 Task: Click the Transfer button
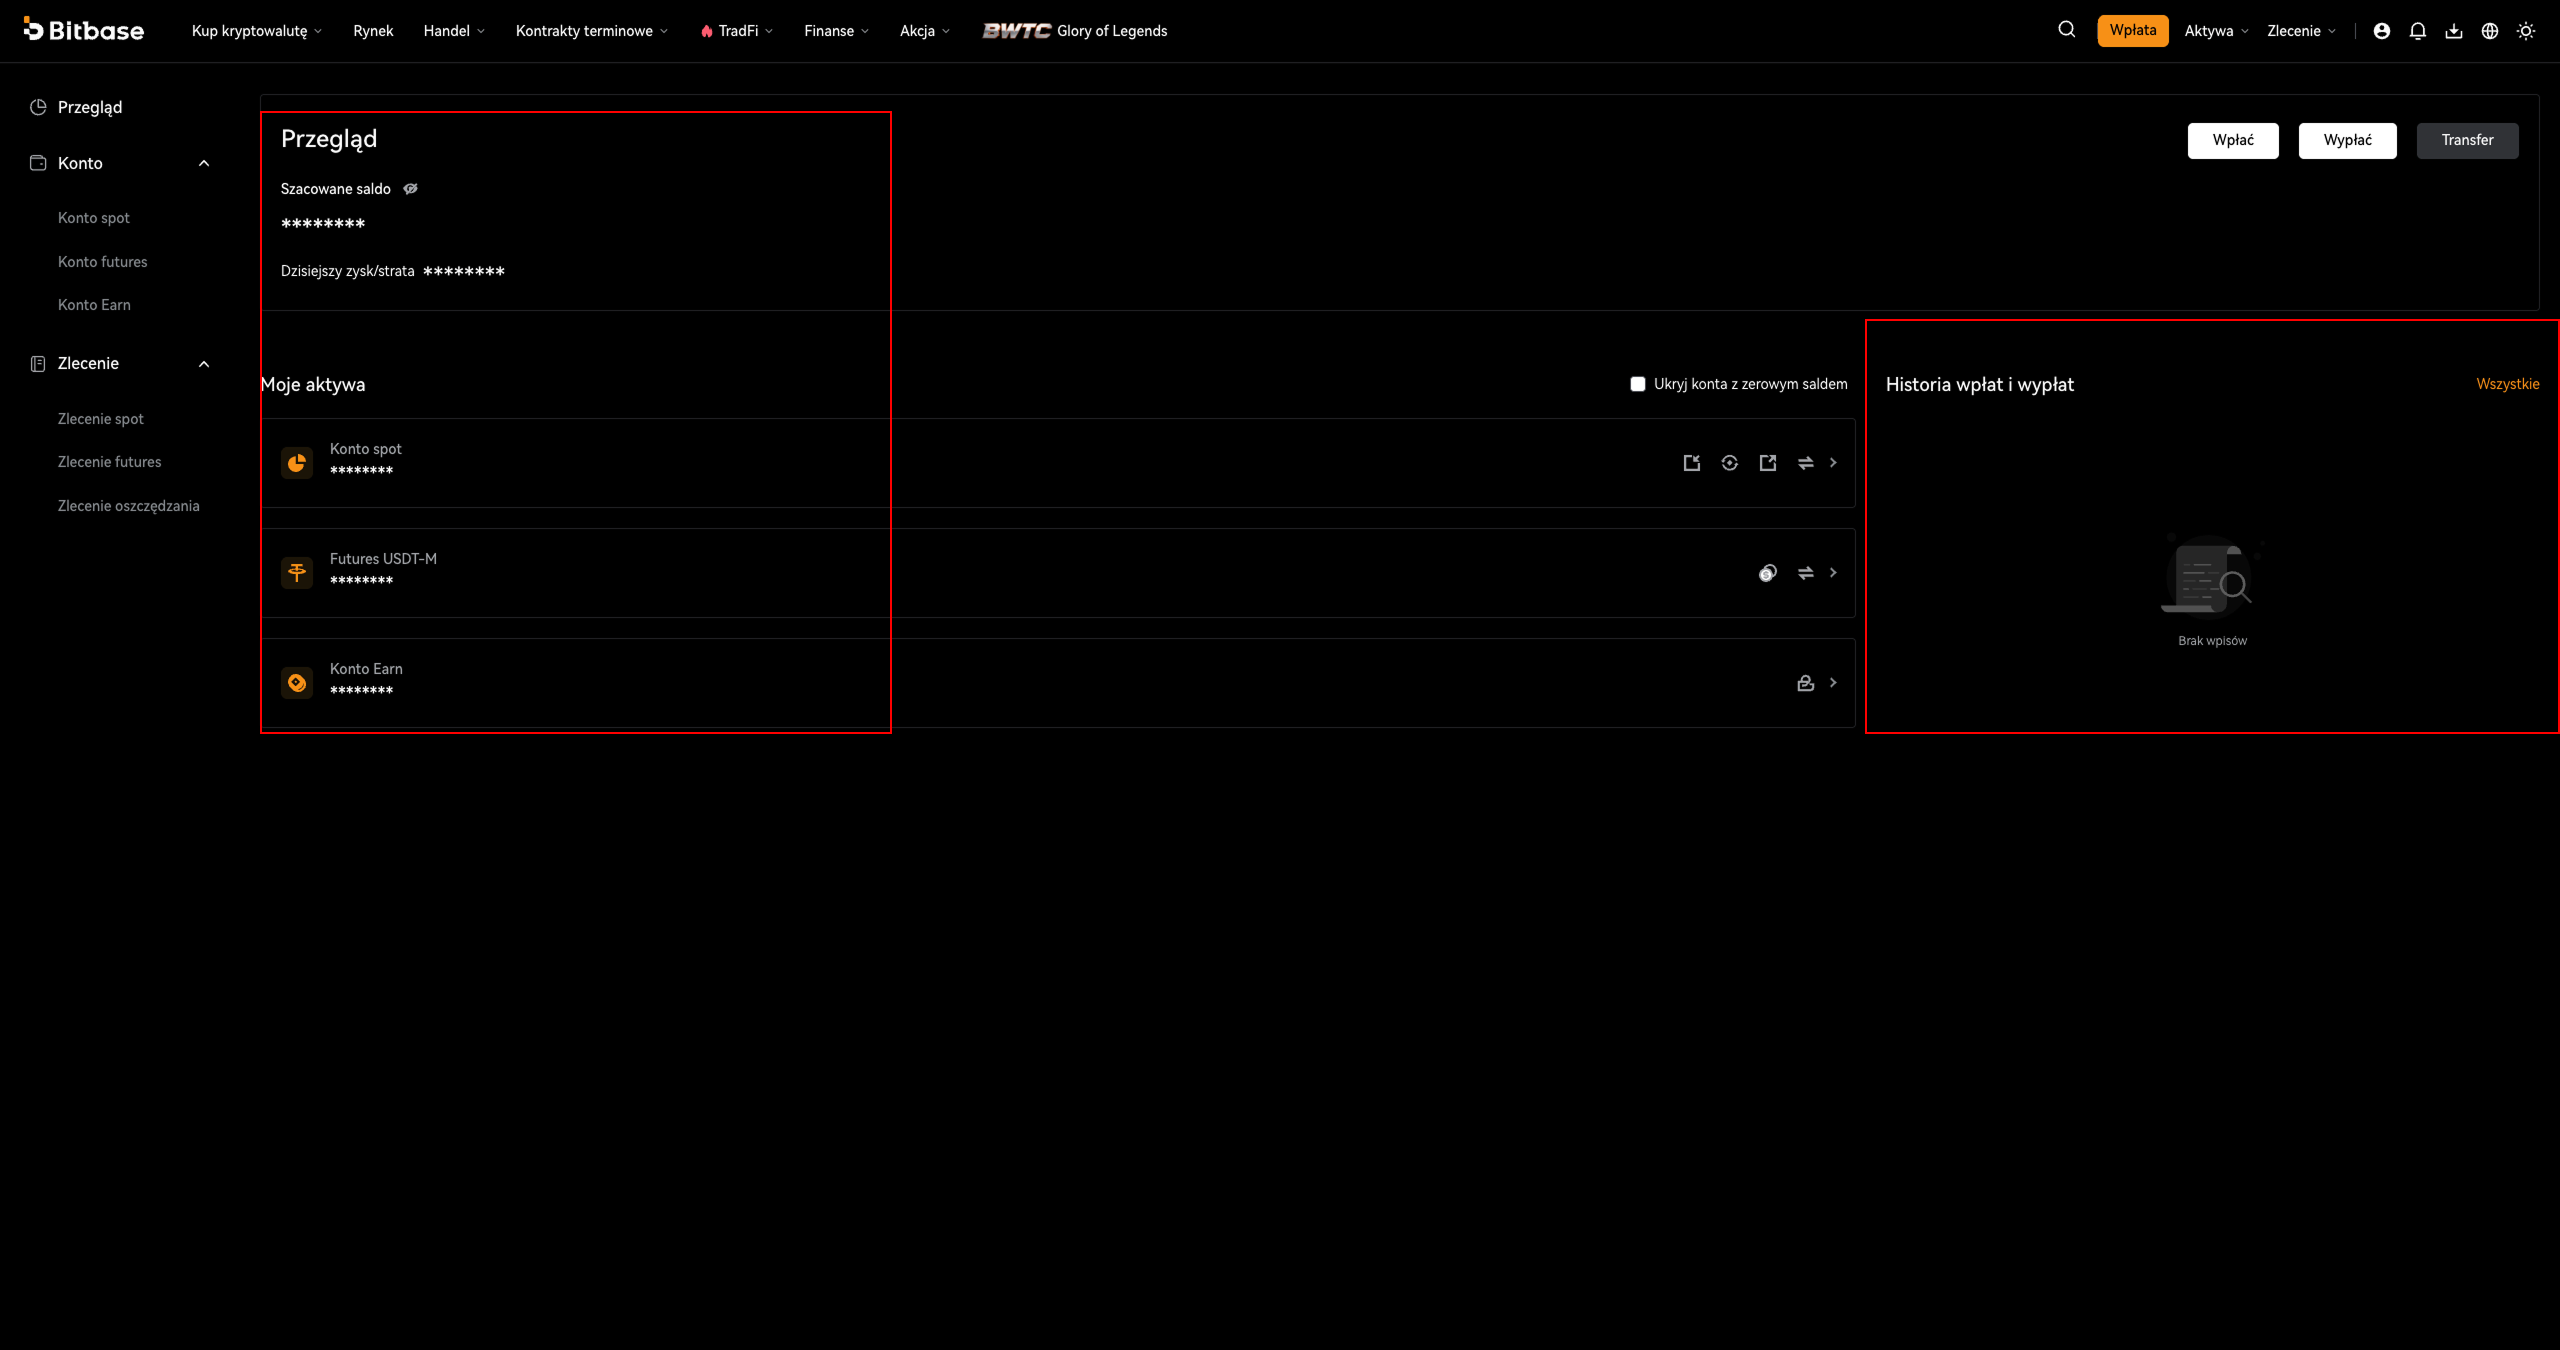(2467, 140)
